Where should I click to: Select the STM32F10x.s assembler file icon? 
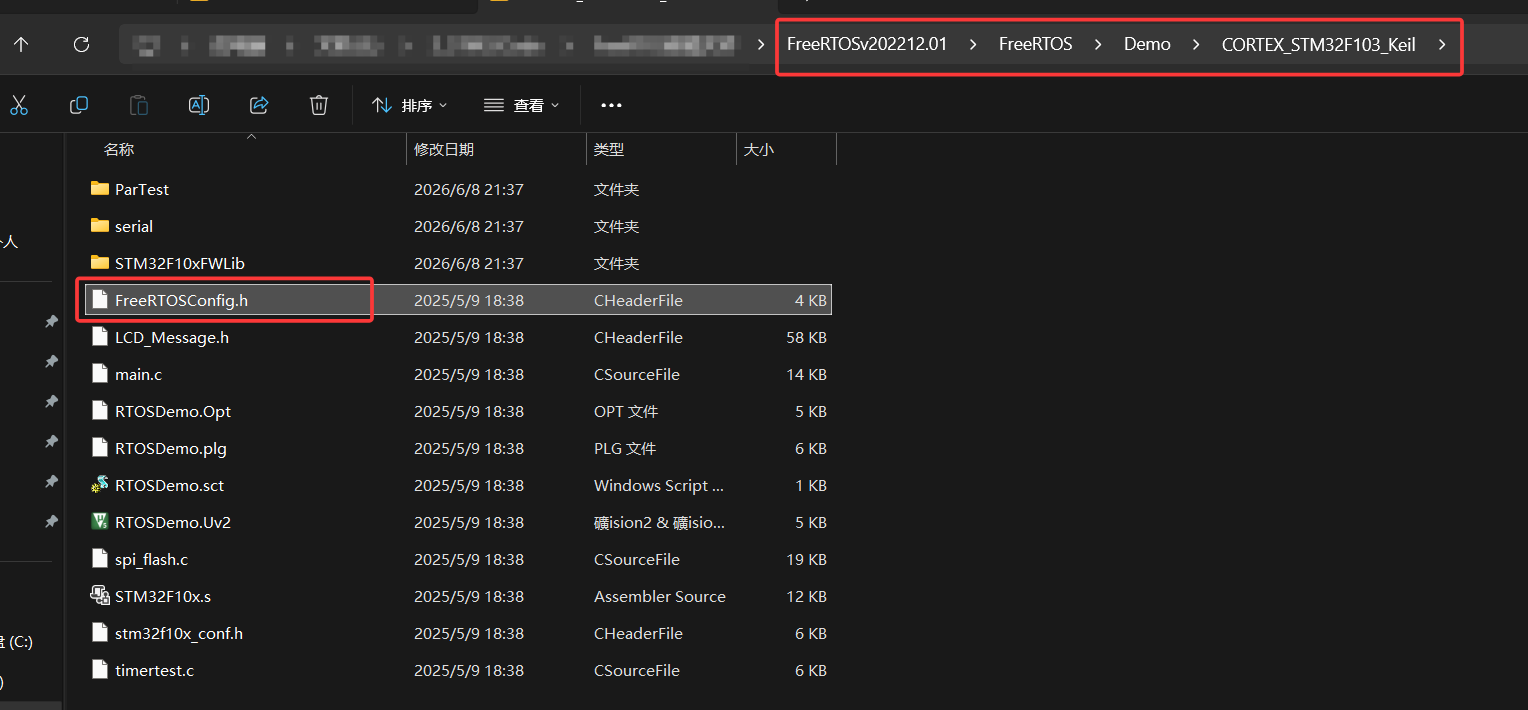99,596
